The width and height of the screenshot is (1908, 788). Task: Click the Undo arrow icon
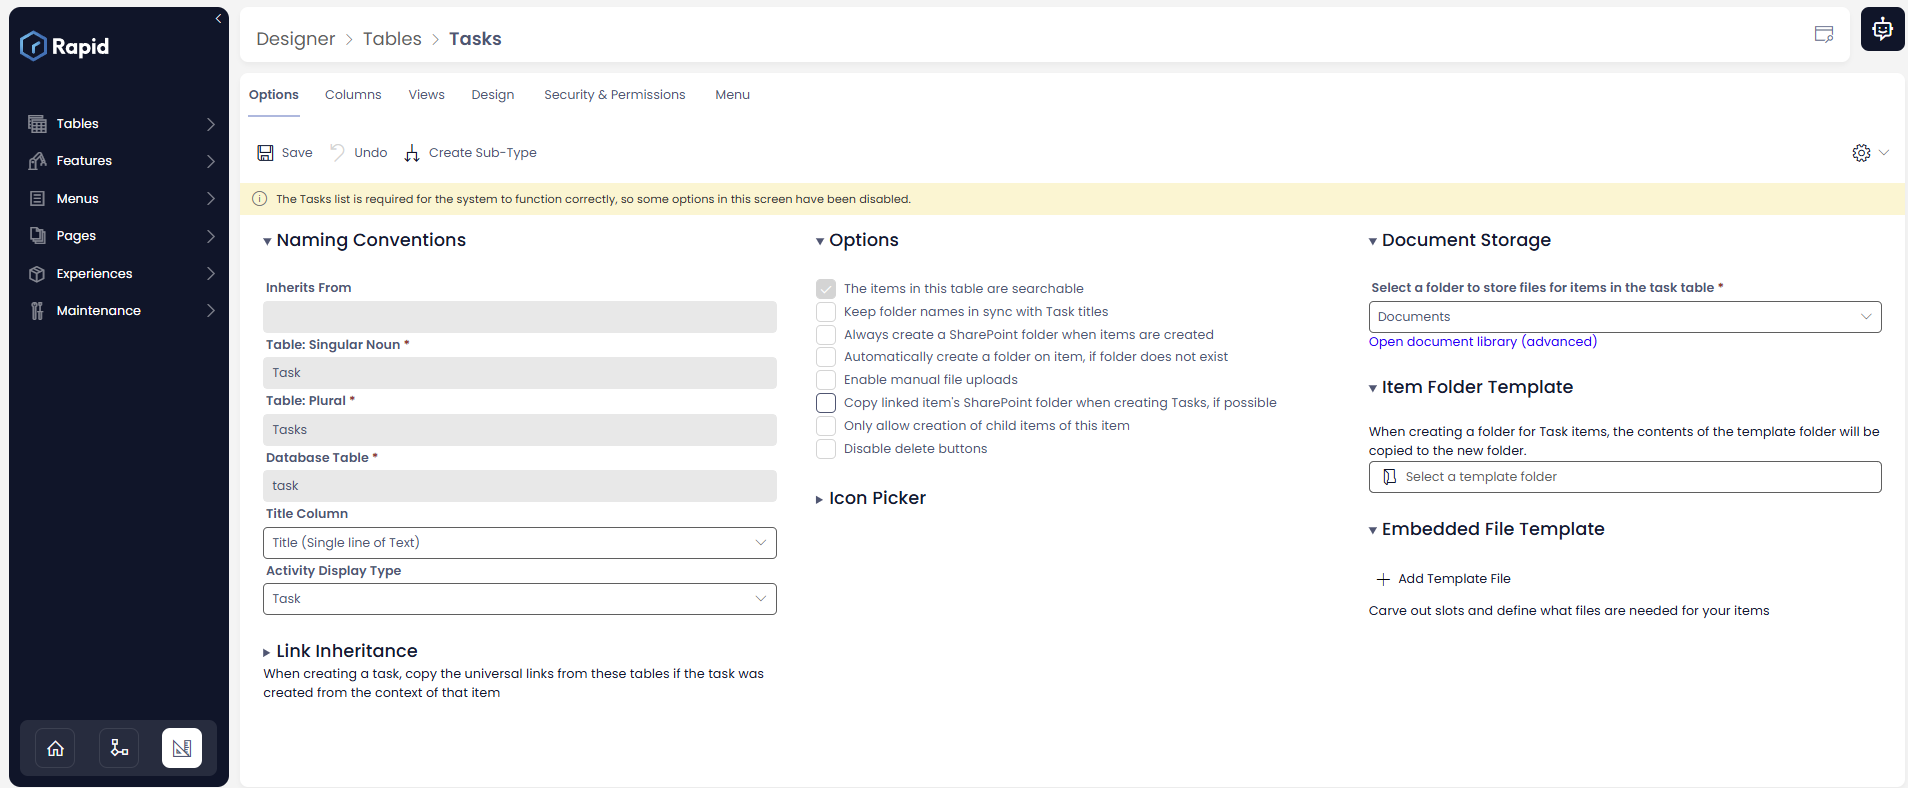click(338, 152)
